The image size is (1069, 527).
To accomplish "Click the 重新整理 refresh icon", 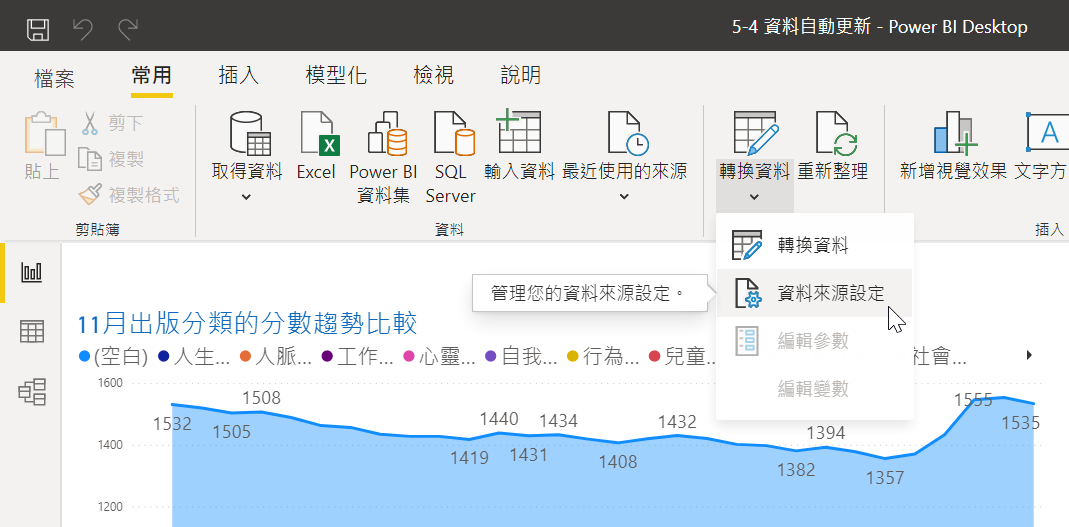I will [x=837, y=134].
